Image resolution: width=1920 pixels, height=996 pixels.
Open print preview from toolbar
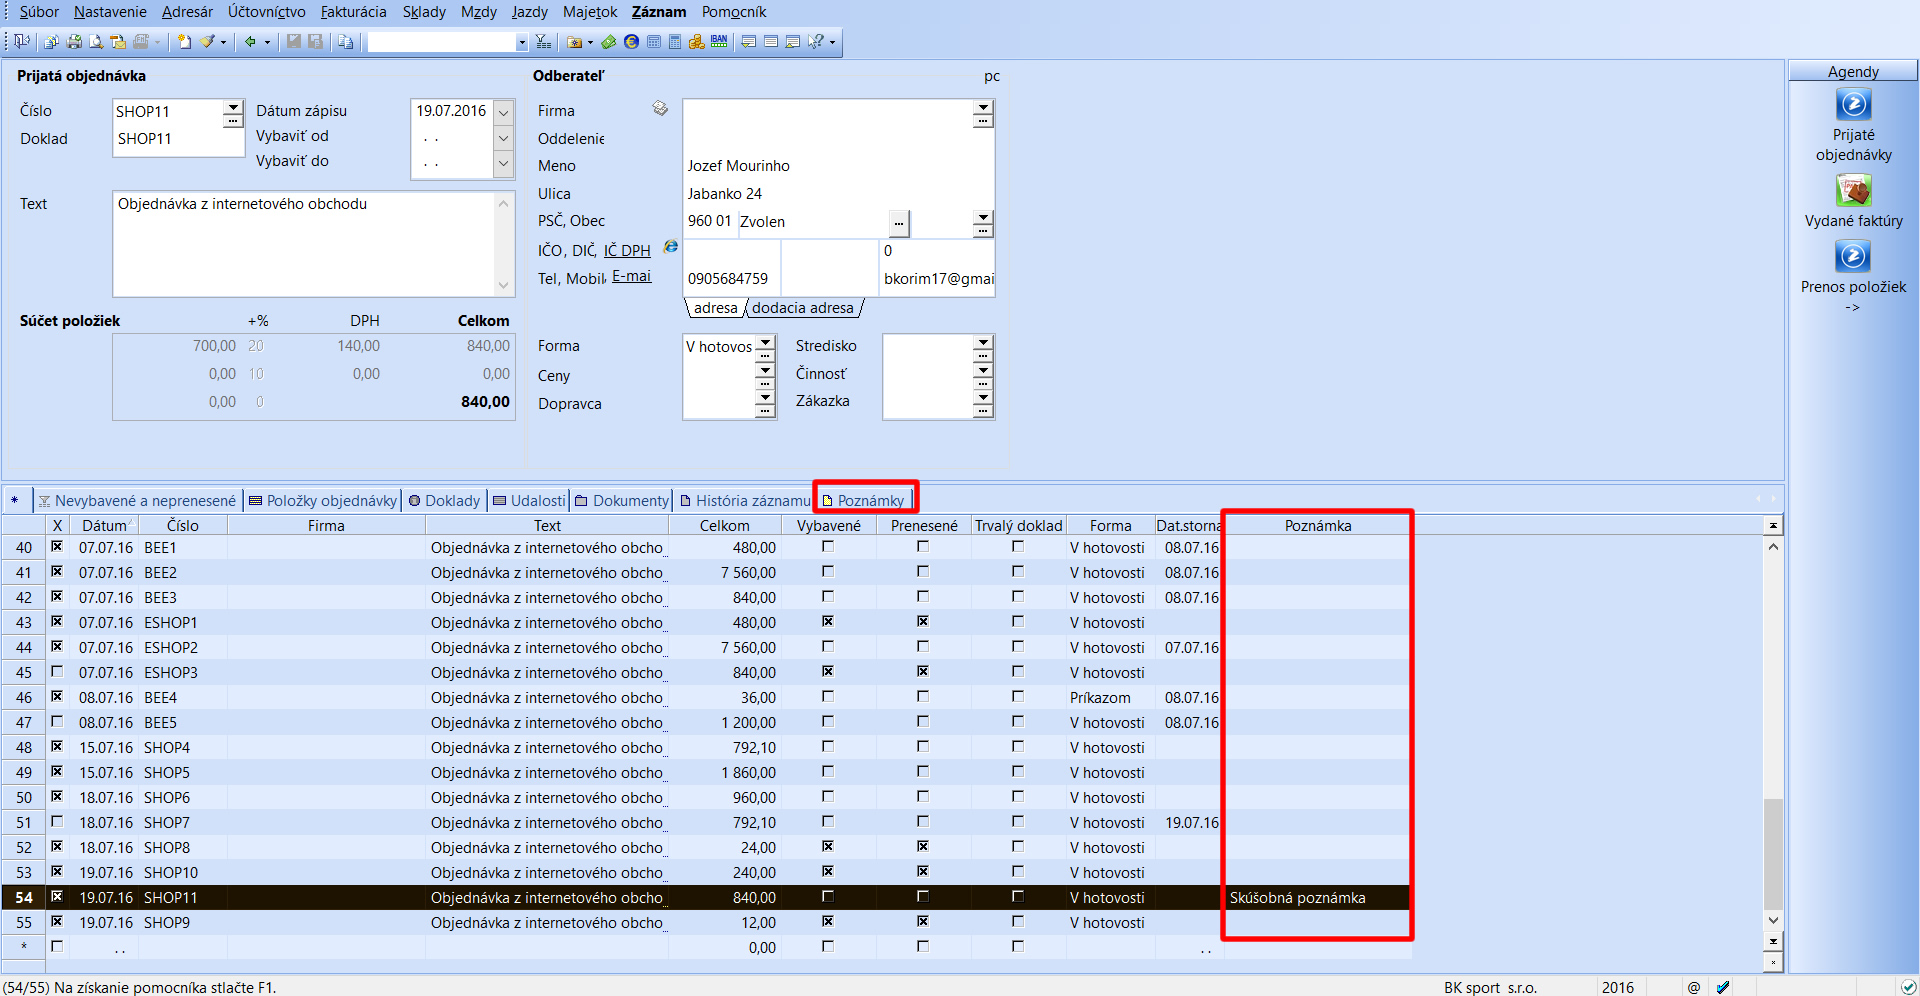pyautogui.click(x=96, y=42)
